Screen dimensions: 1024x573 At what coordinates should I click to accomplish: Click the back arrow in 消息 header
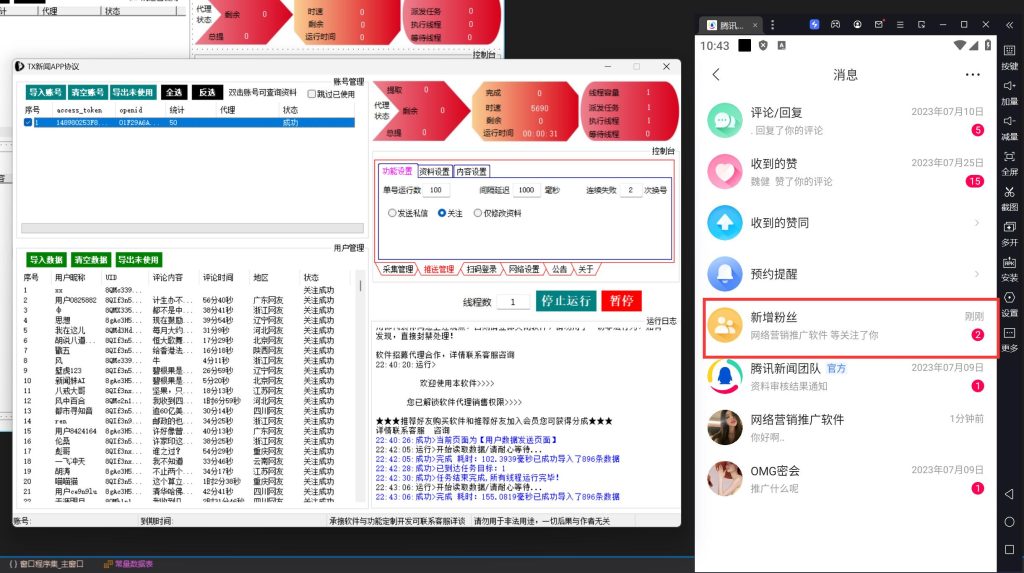click(x=716, y=75)
